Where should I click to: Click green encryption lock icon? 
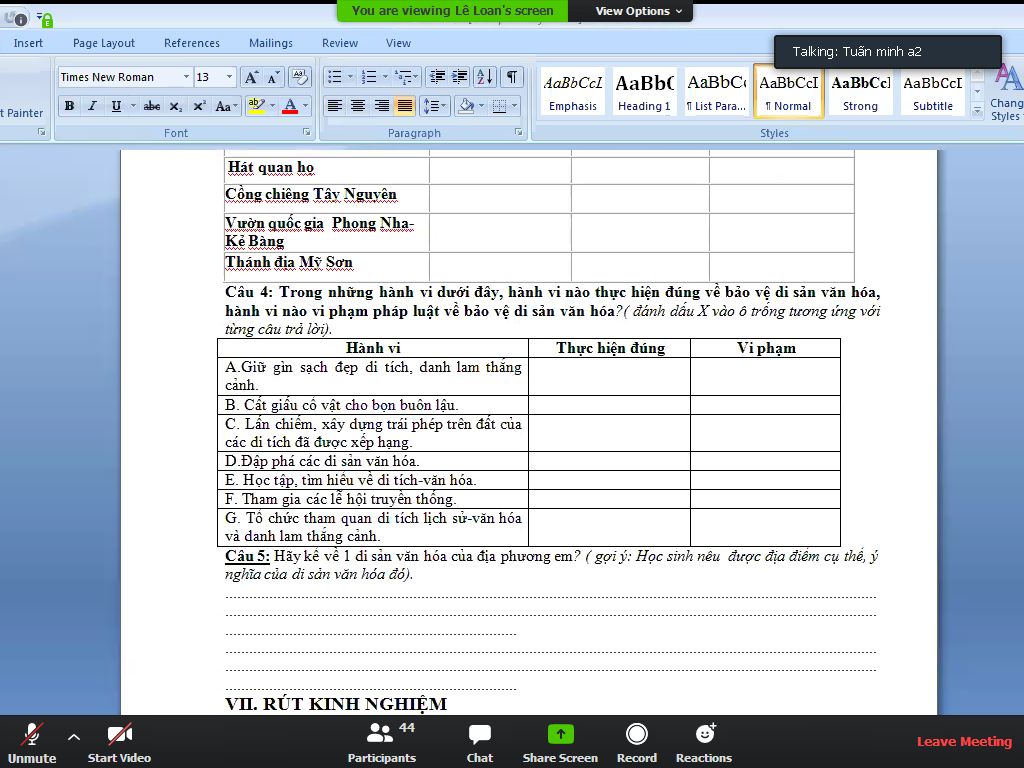point(45,20)
